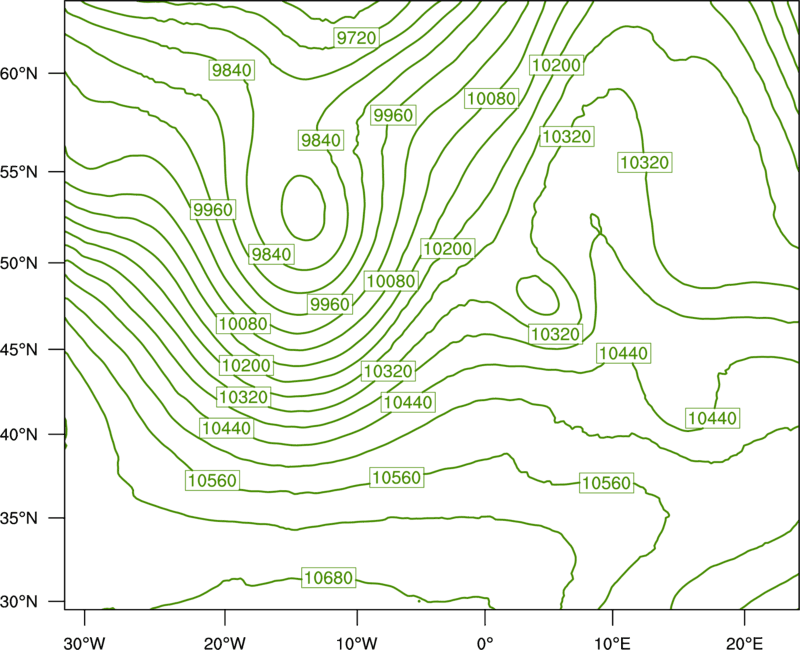The image size is (800, 650).
Task: Click the 30°W longitude axis label
Action: pos(85,642)
